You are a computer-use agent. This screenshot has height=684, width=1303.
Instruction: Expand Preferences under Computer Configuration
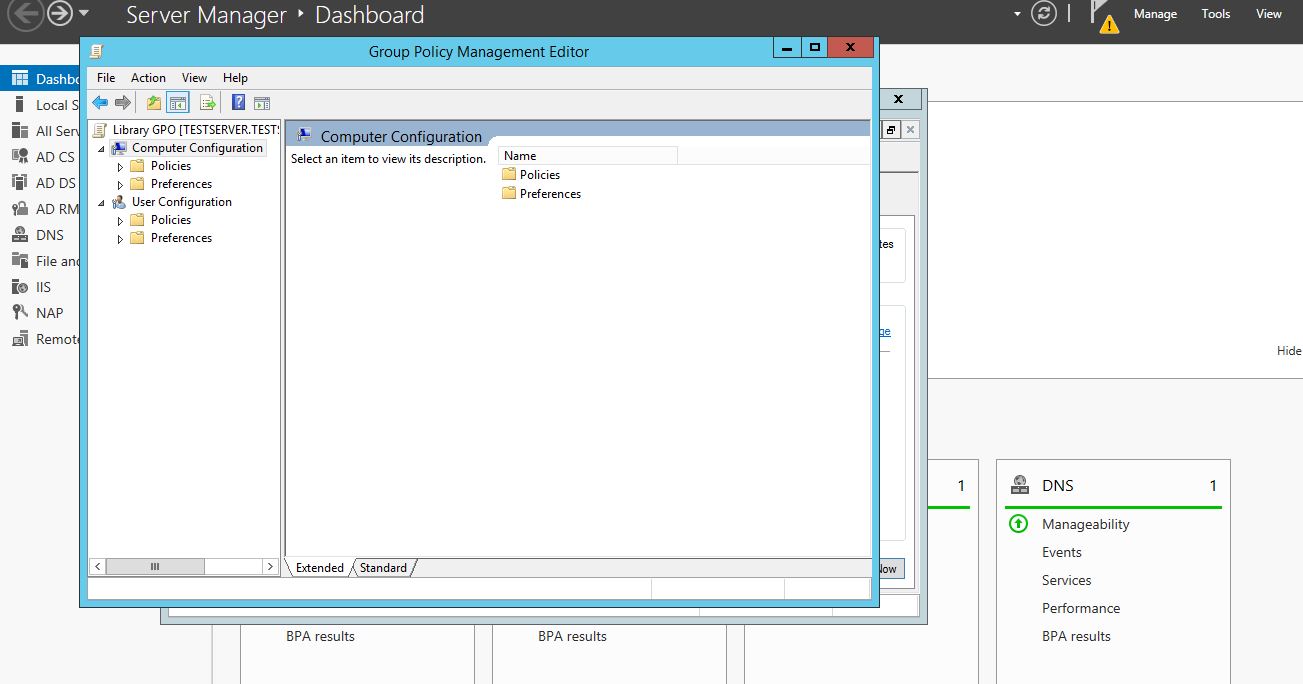(x=120, y=185)
